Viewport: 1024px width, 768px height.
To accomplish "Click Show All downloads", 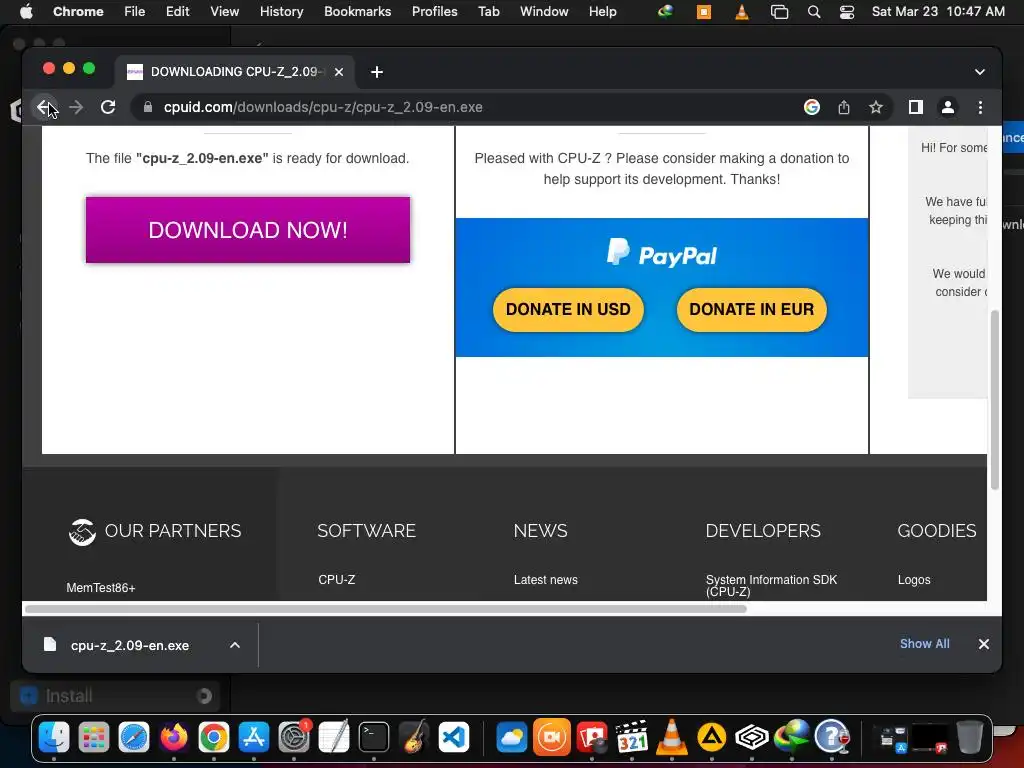I will [x=925, y=644].
